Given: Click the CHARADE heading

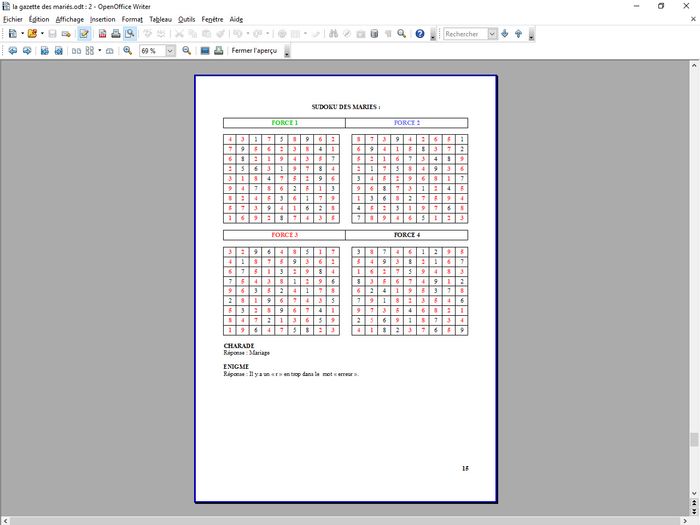Looking at the screenshot, I should coord(239,346).
